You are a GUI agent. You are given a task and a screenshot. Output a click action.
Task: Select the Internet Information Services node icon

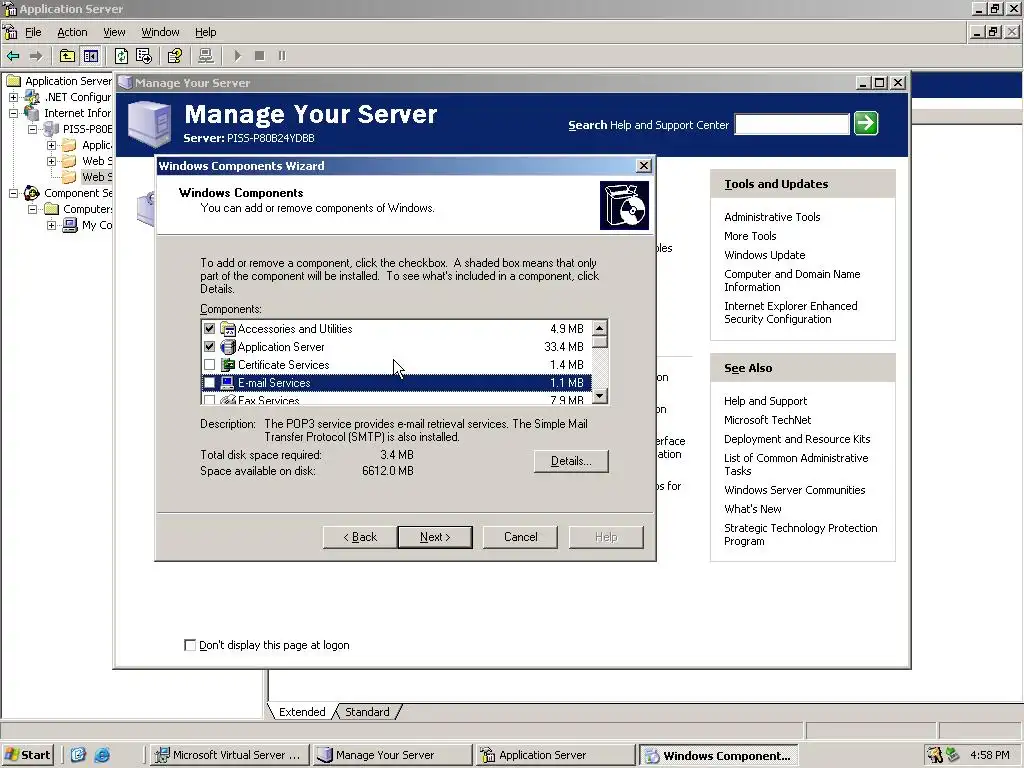[32, 113]
